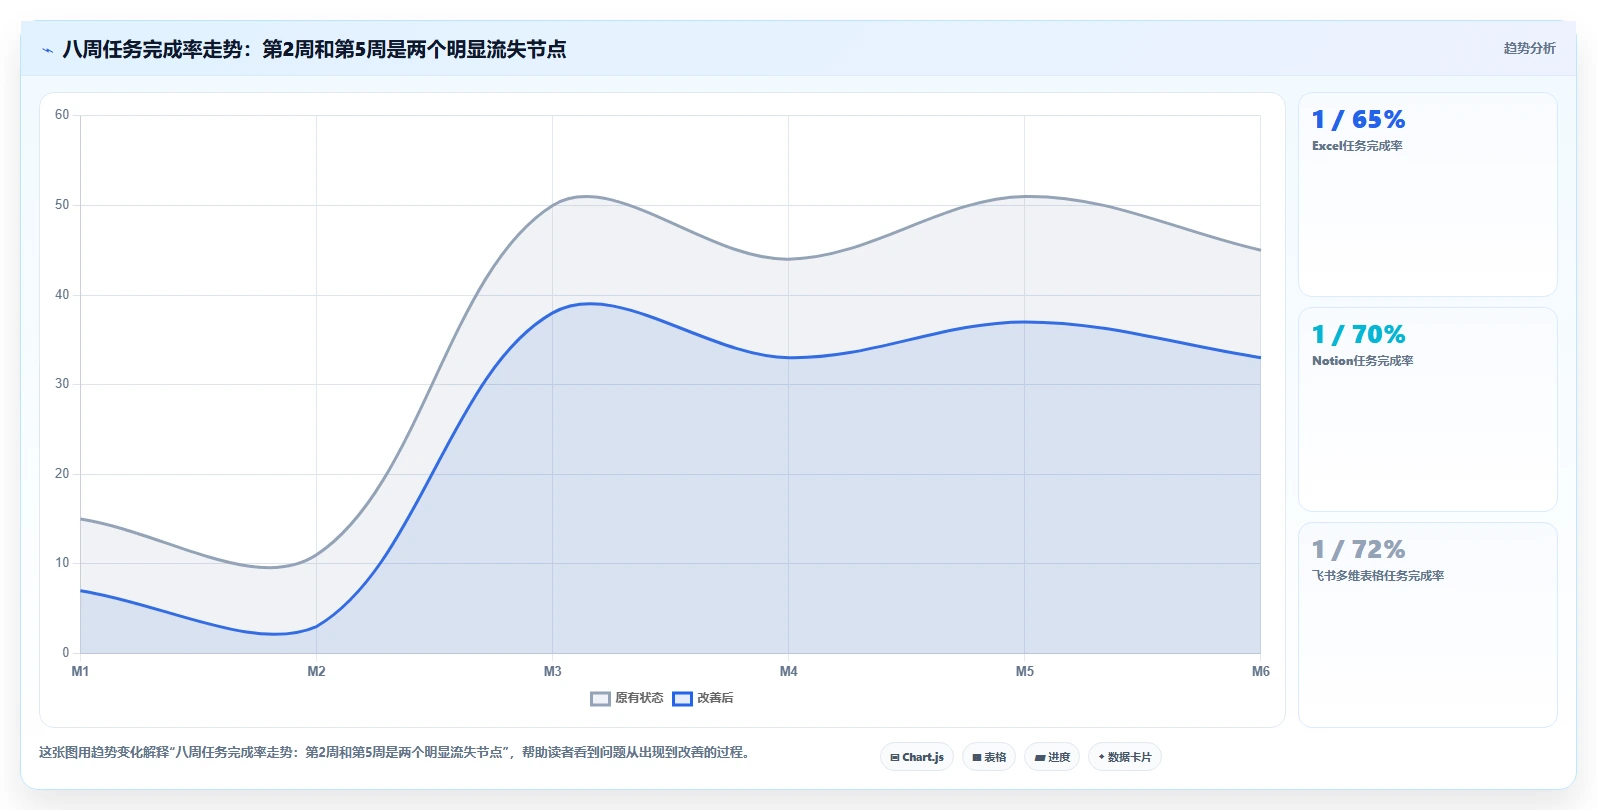Click the gray line peak at M5

coord(1024,196)
